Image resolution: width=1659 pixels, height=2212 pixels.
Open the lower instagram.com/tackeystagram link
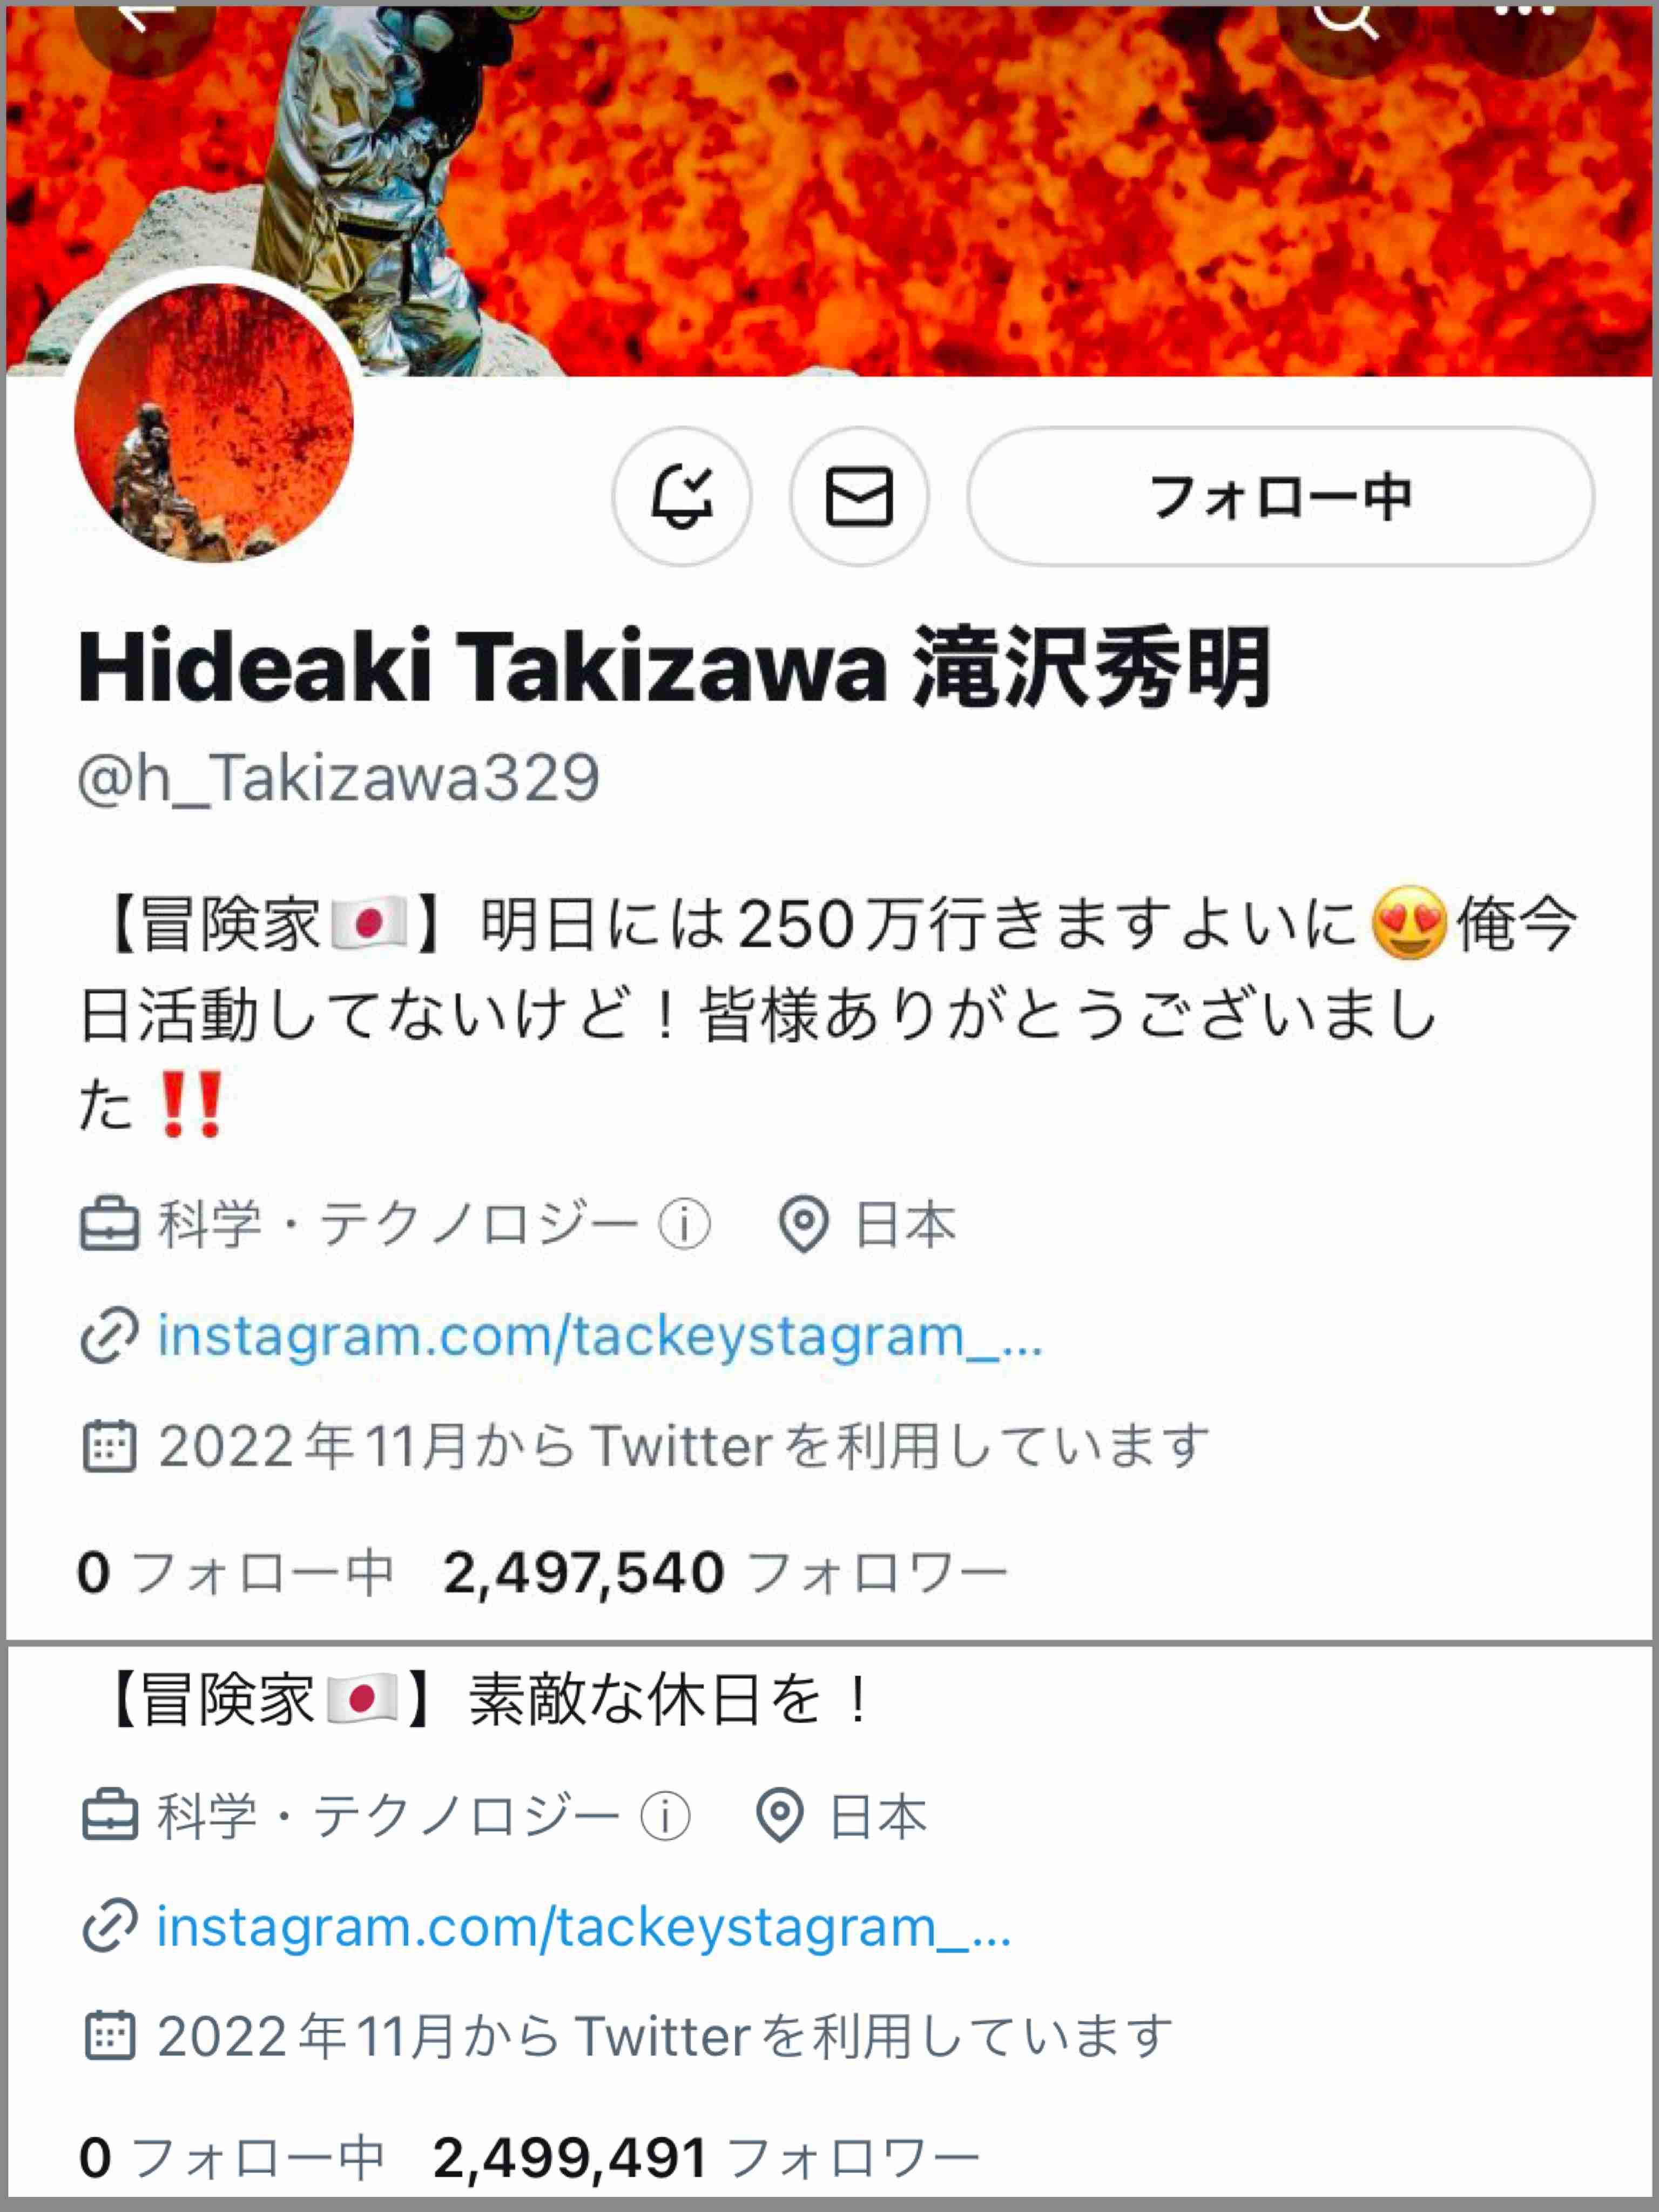[584, 1927]
